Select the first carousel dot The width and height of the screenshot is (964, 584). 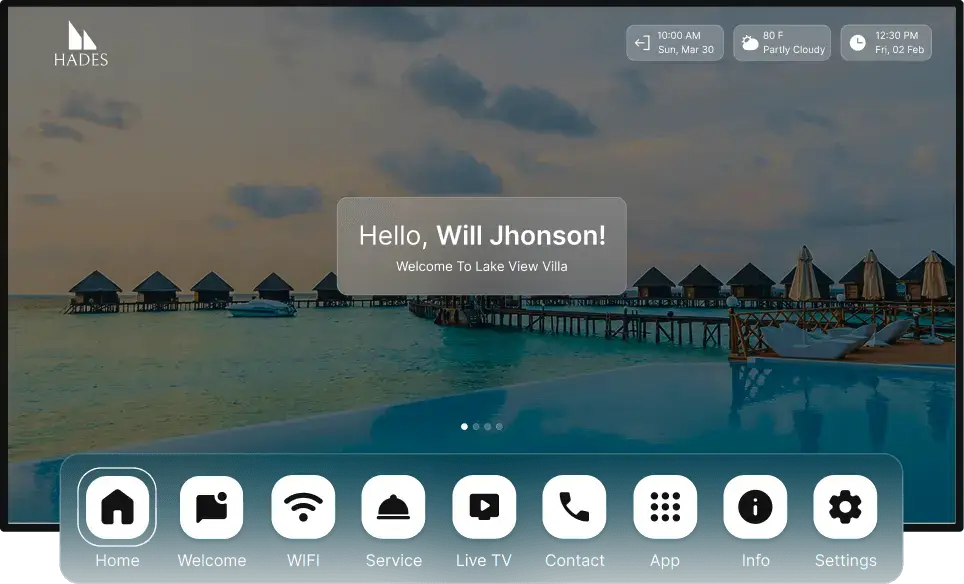(464, 427)
